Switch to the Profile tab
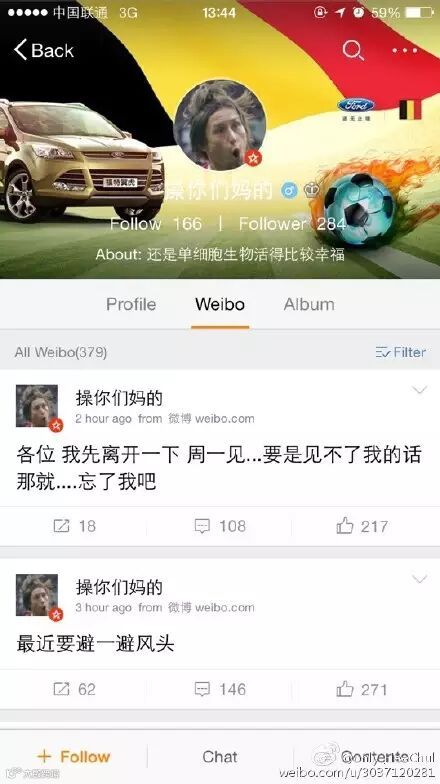 (131, 304)
